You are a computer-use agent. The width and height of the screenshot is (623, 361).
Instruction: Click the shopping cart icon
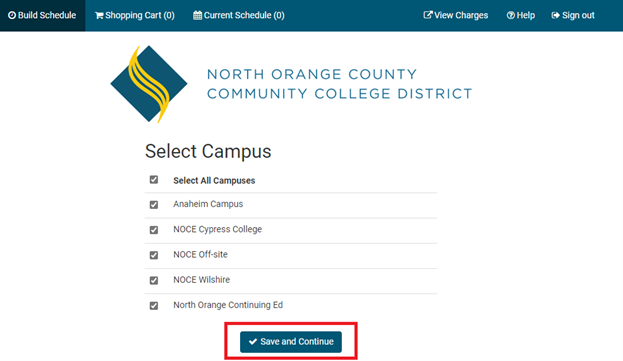[x=99, y=15]
